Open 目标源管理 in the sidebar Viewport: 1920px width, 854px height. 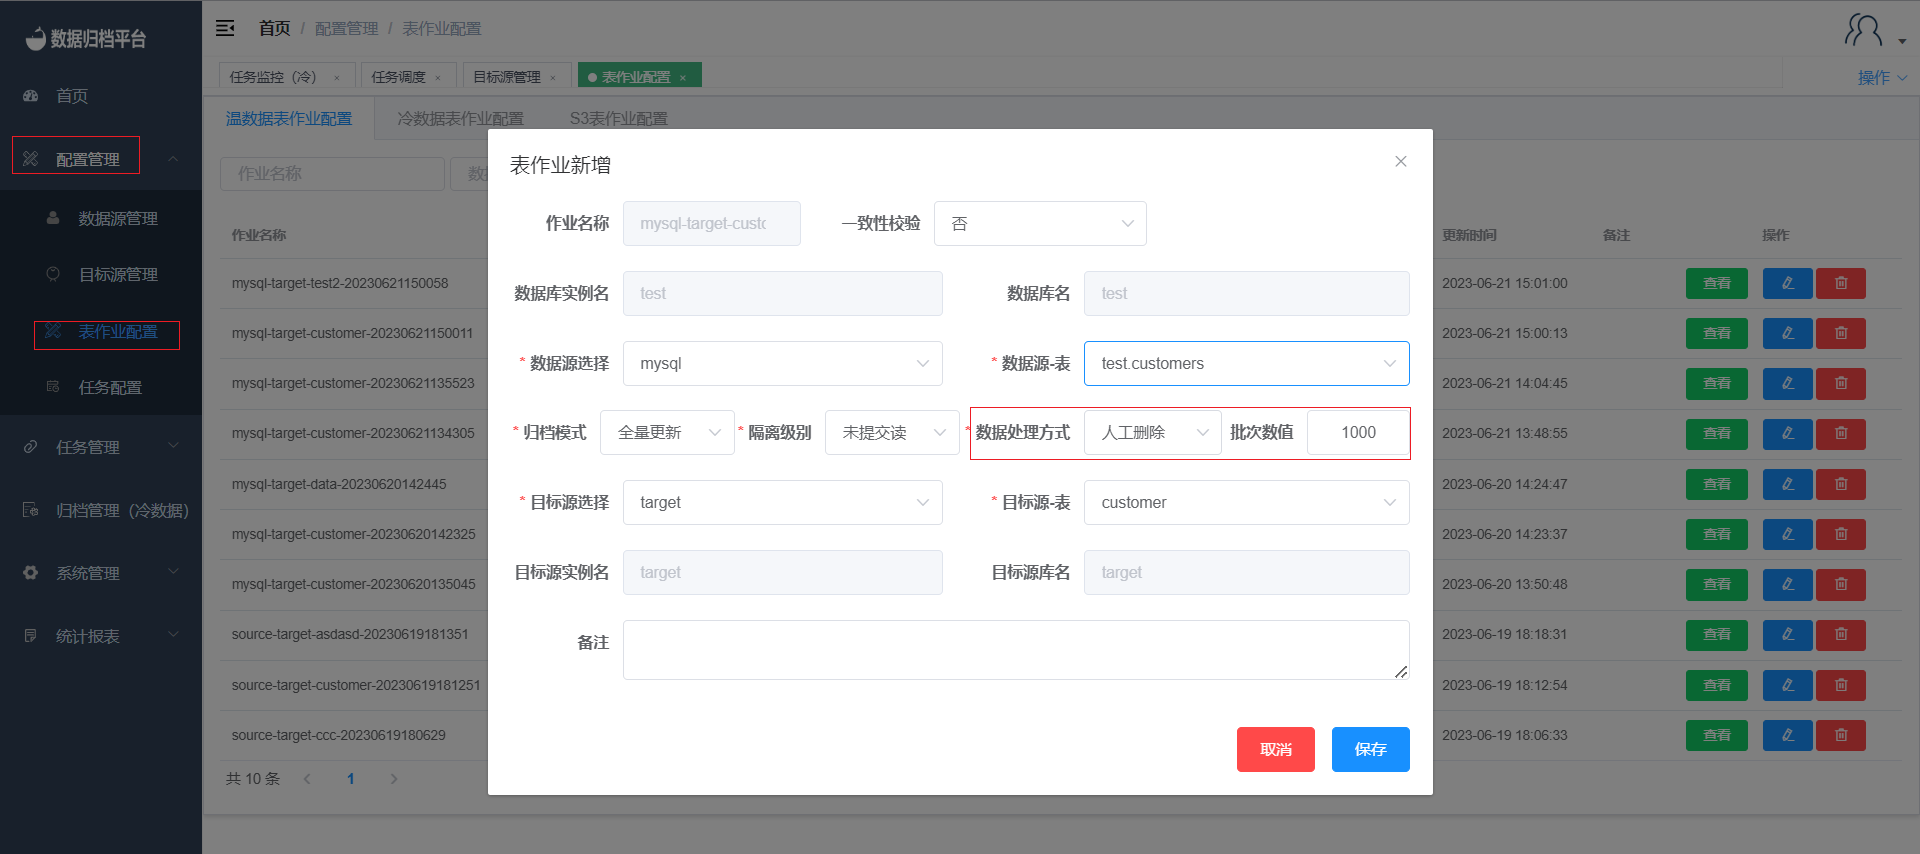click(x=101, y=275)
